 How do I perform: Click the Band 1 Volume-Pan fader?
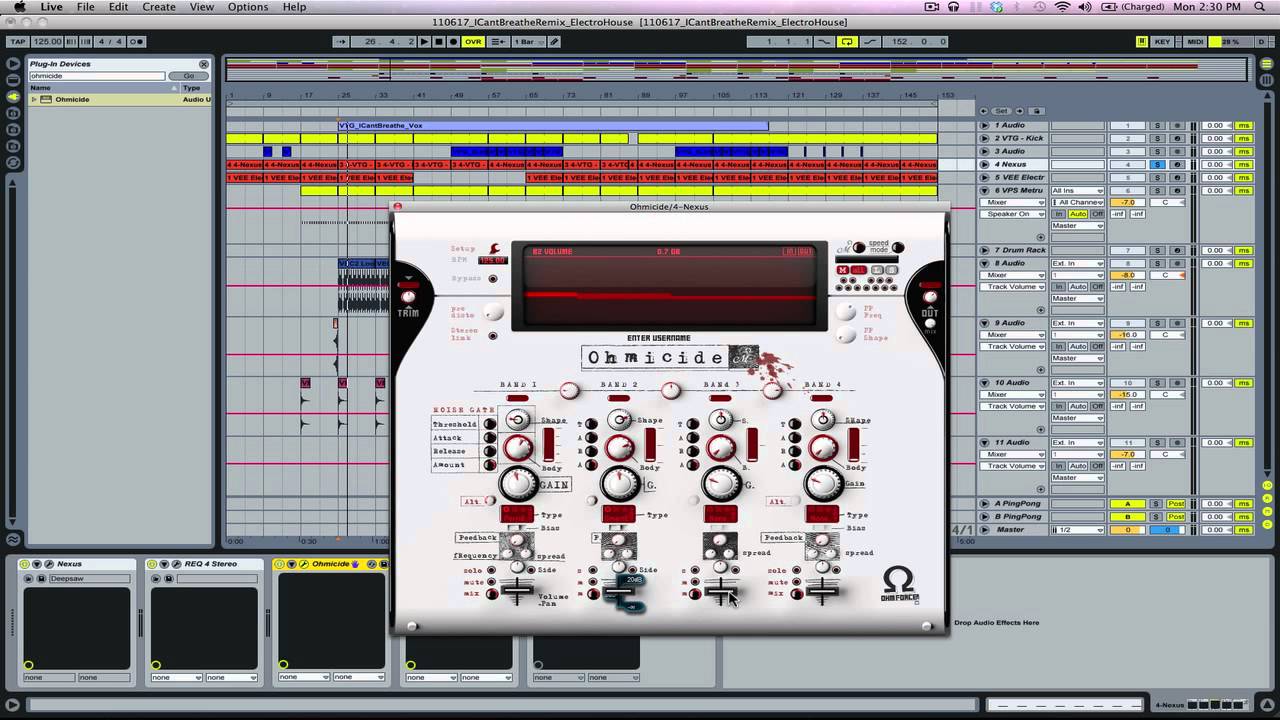[x=517, y=592]
